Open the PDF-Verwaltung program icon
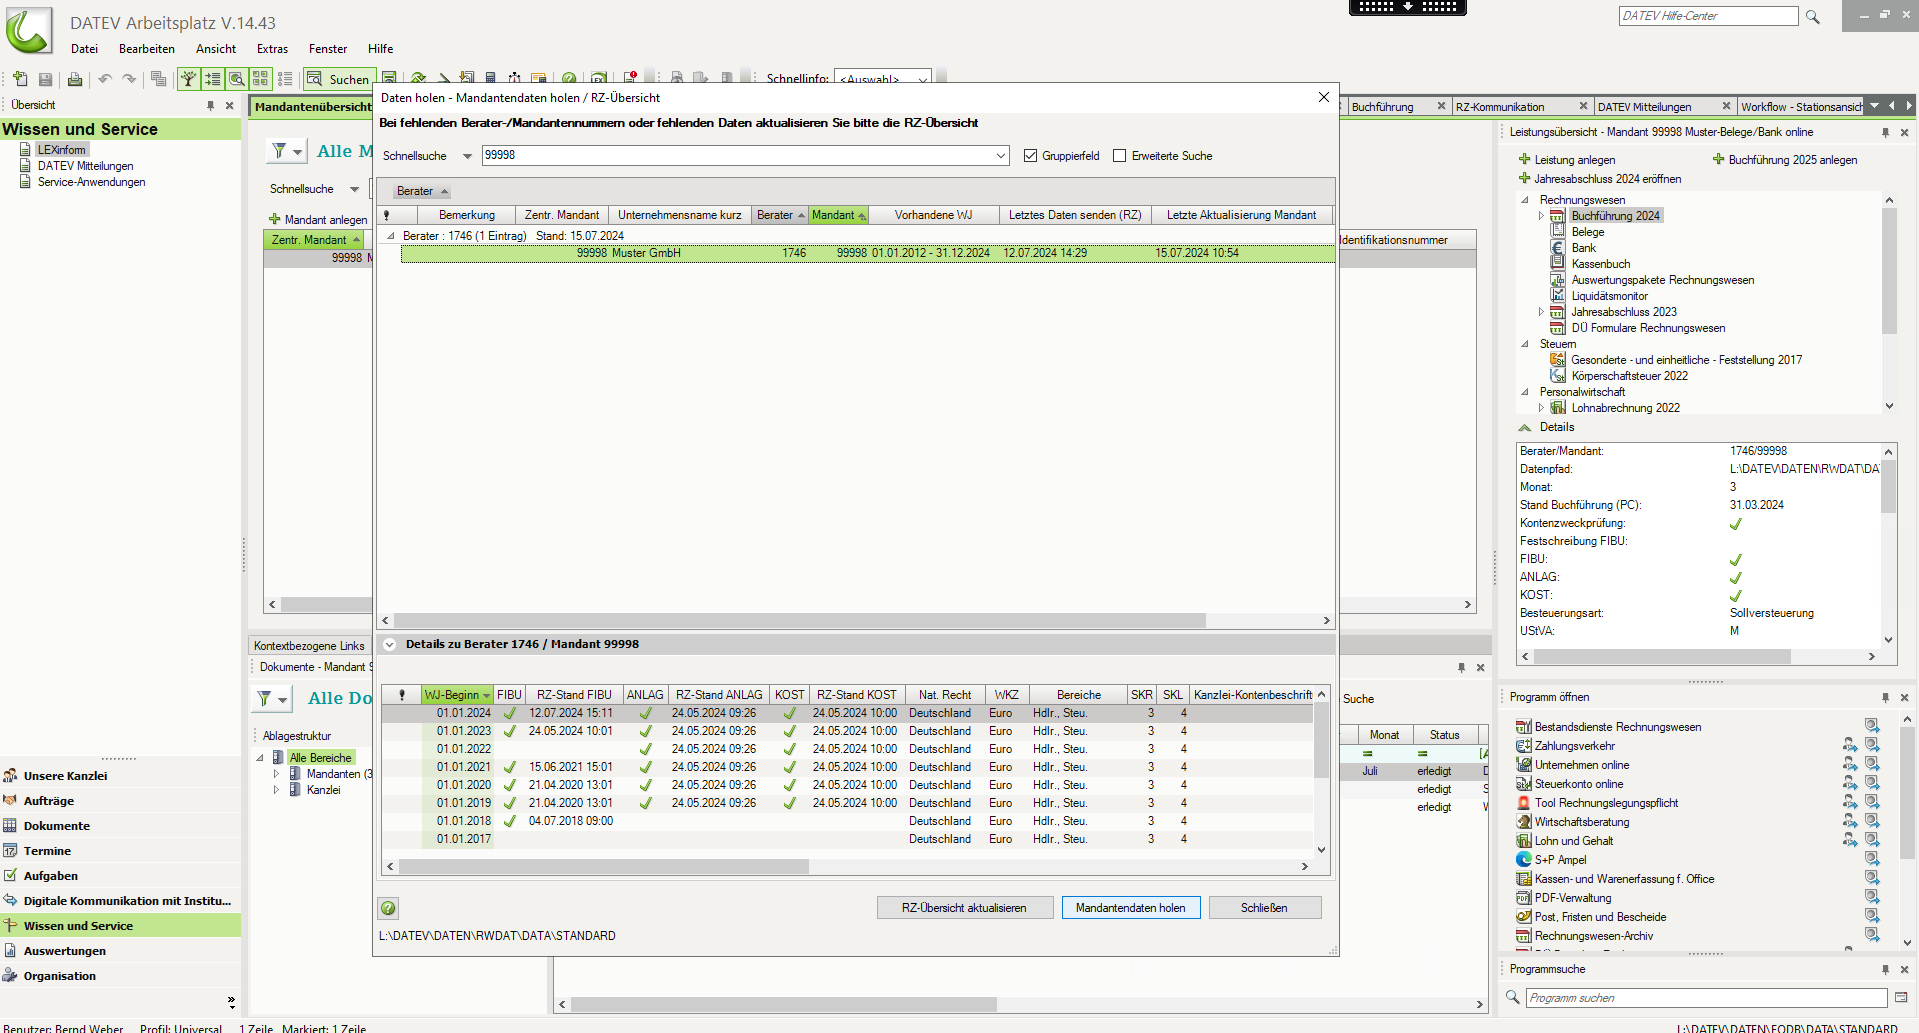1919x1033 pixels. click(1523, 898)
